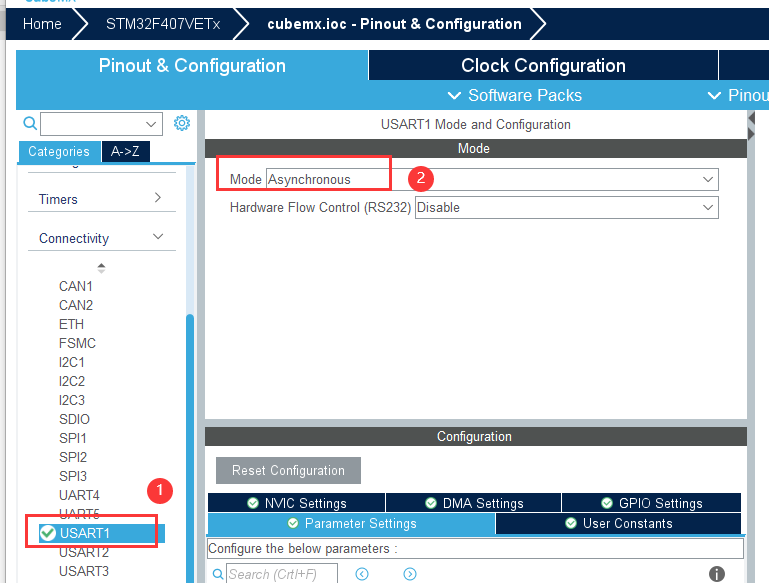Viewport: 769px width, 583px height.
Task: Click the panel collapse arrows at right edge
Action: click(751, 126)
